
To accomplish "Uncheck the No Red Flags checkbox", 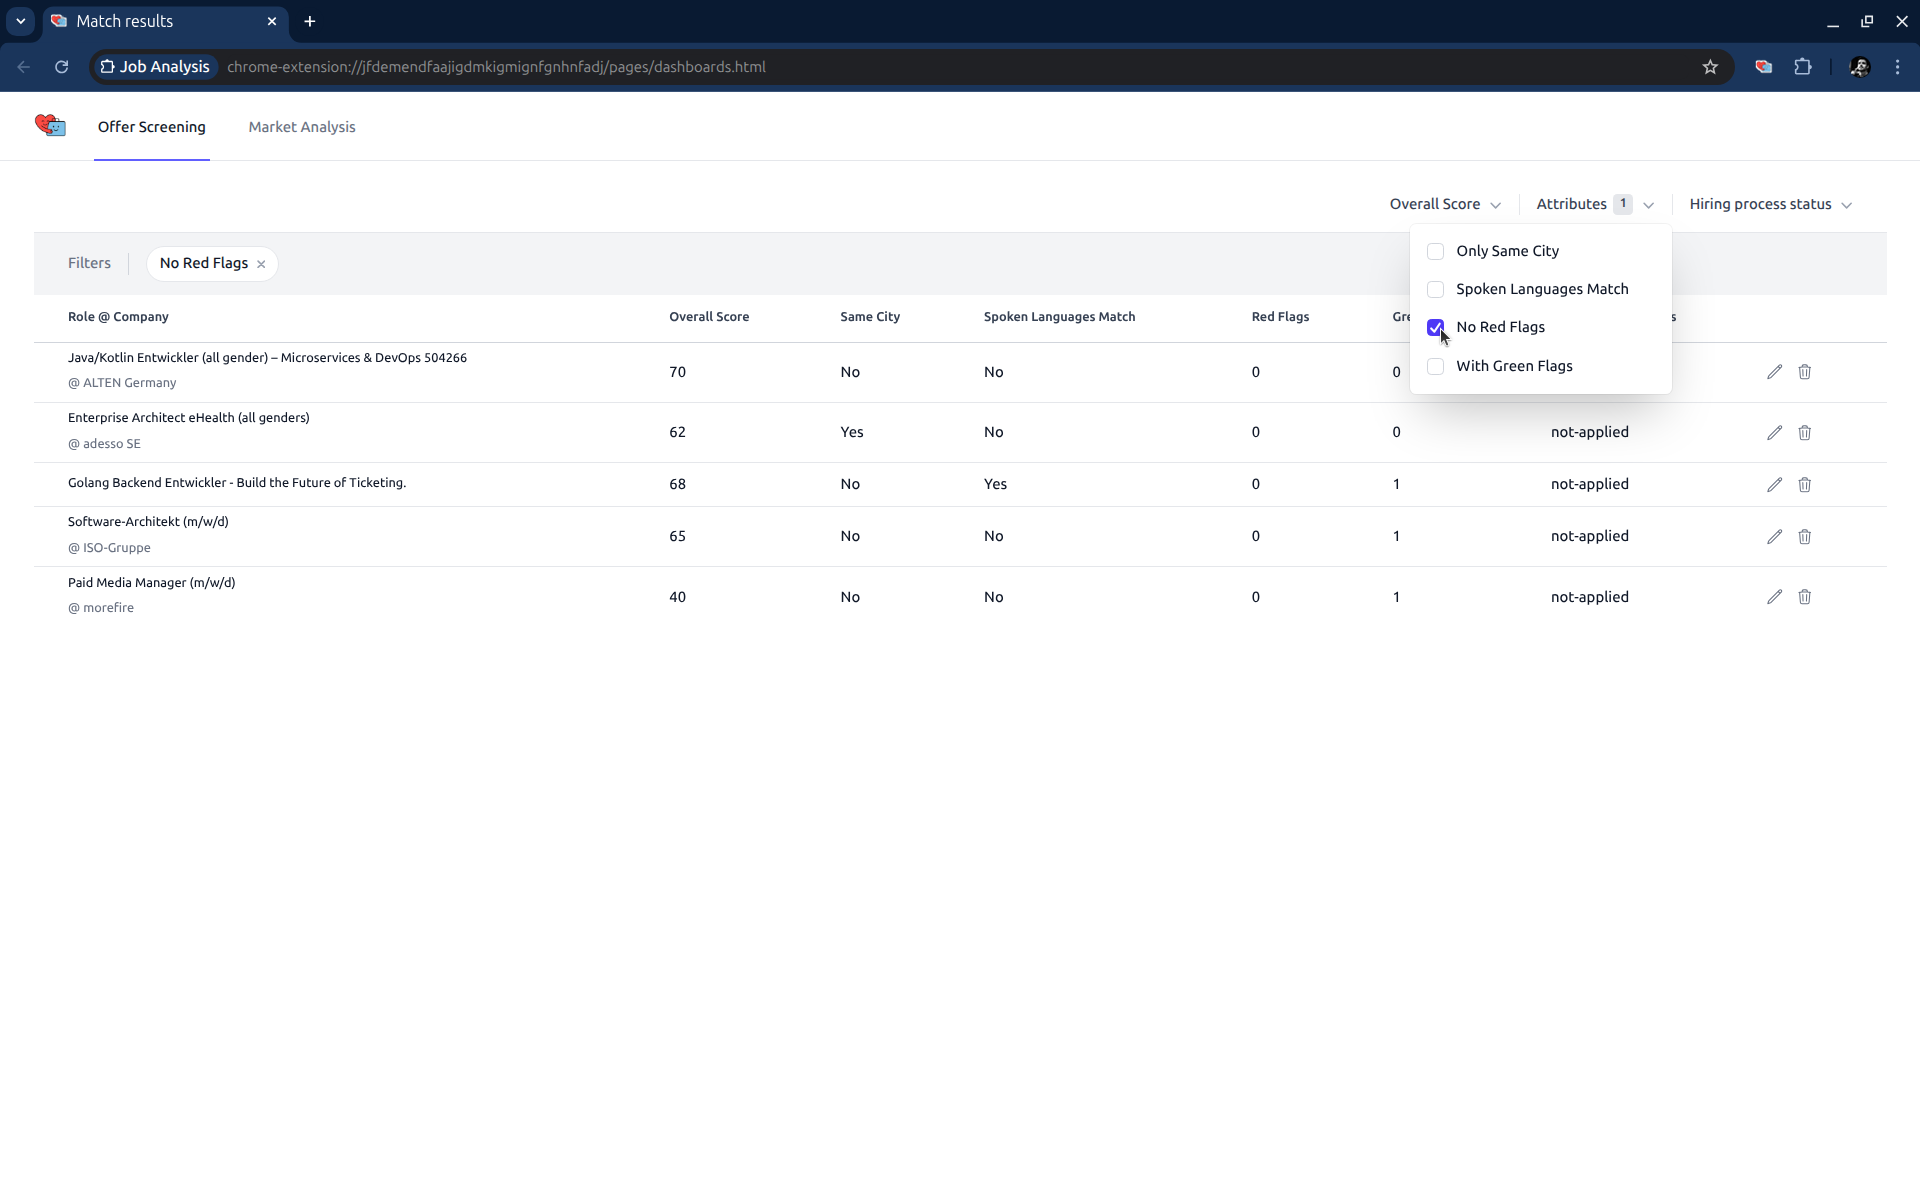I will pyautogui.click(x=1435, y=328).
